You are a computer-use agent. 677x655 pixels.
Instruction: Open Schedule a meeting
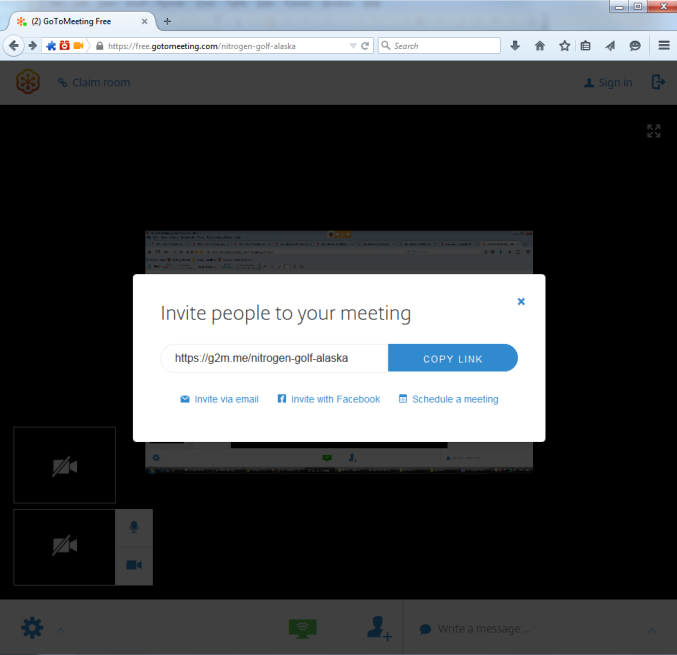pyautogui.click(x=449, y=399)
